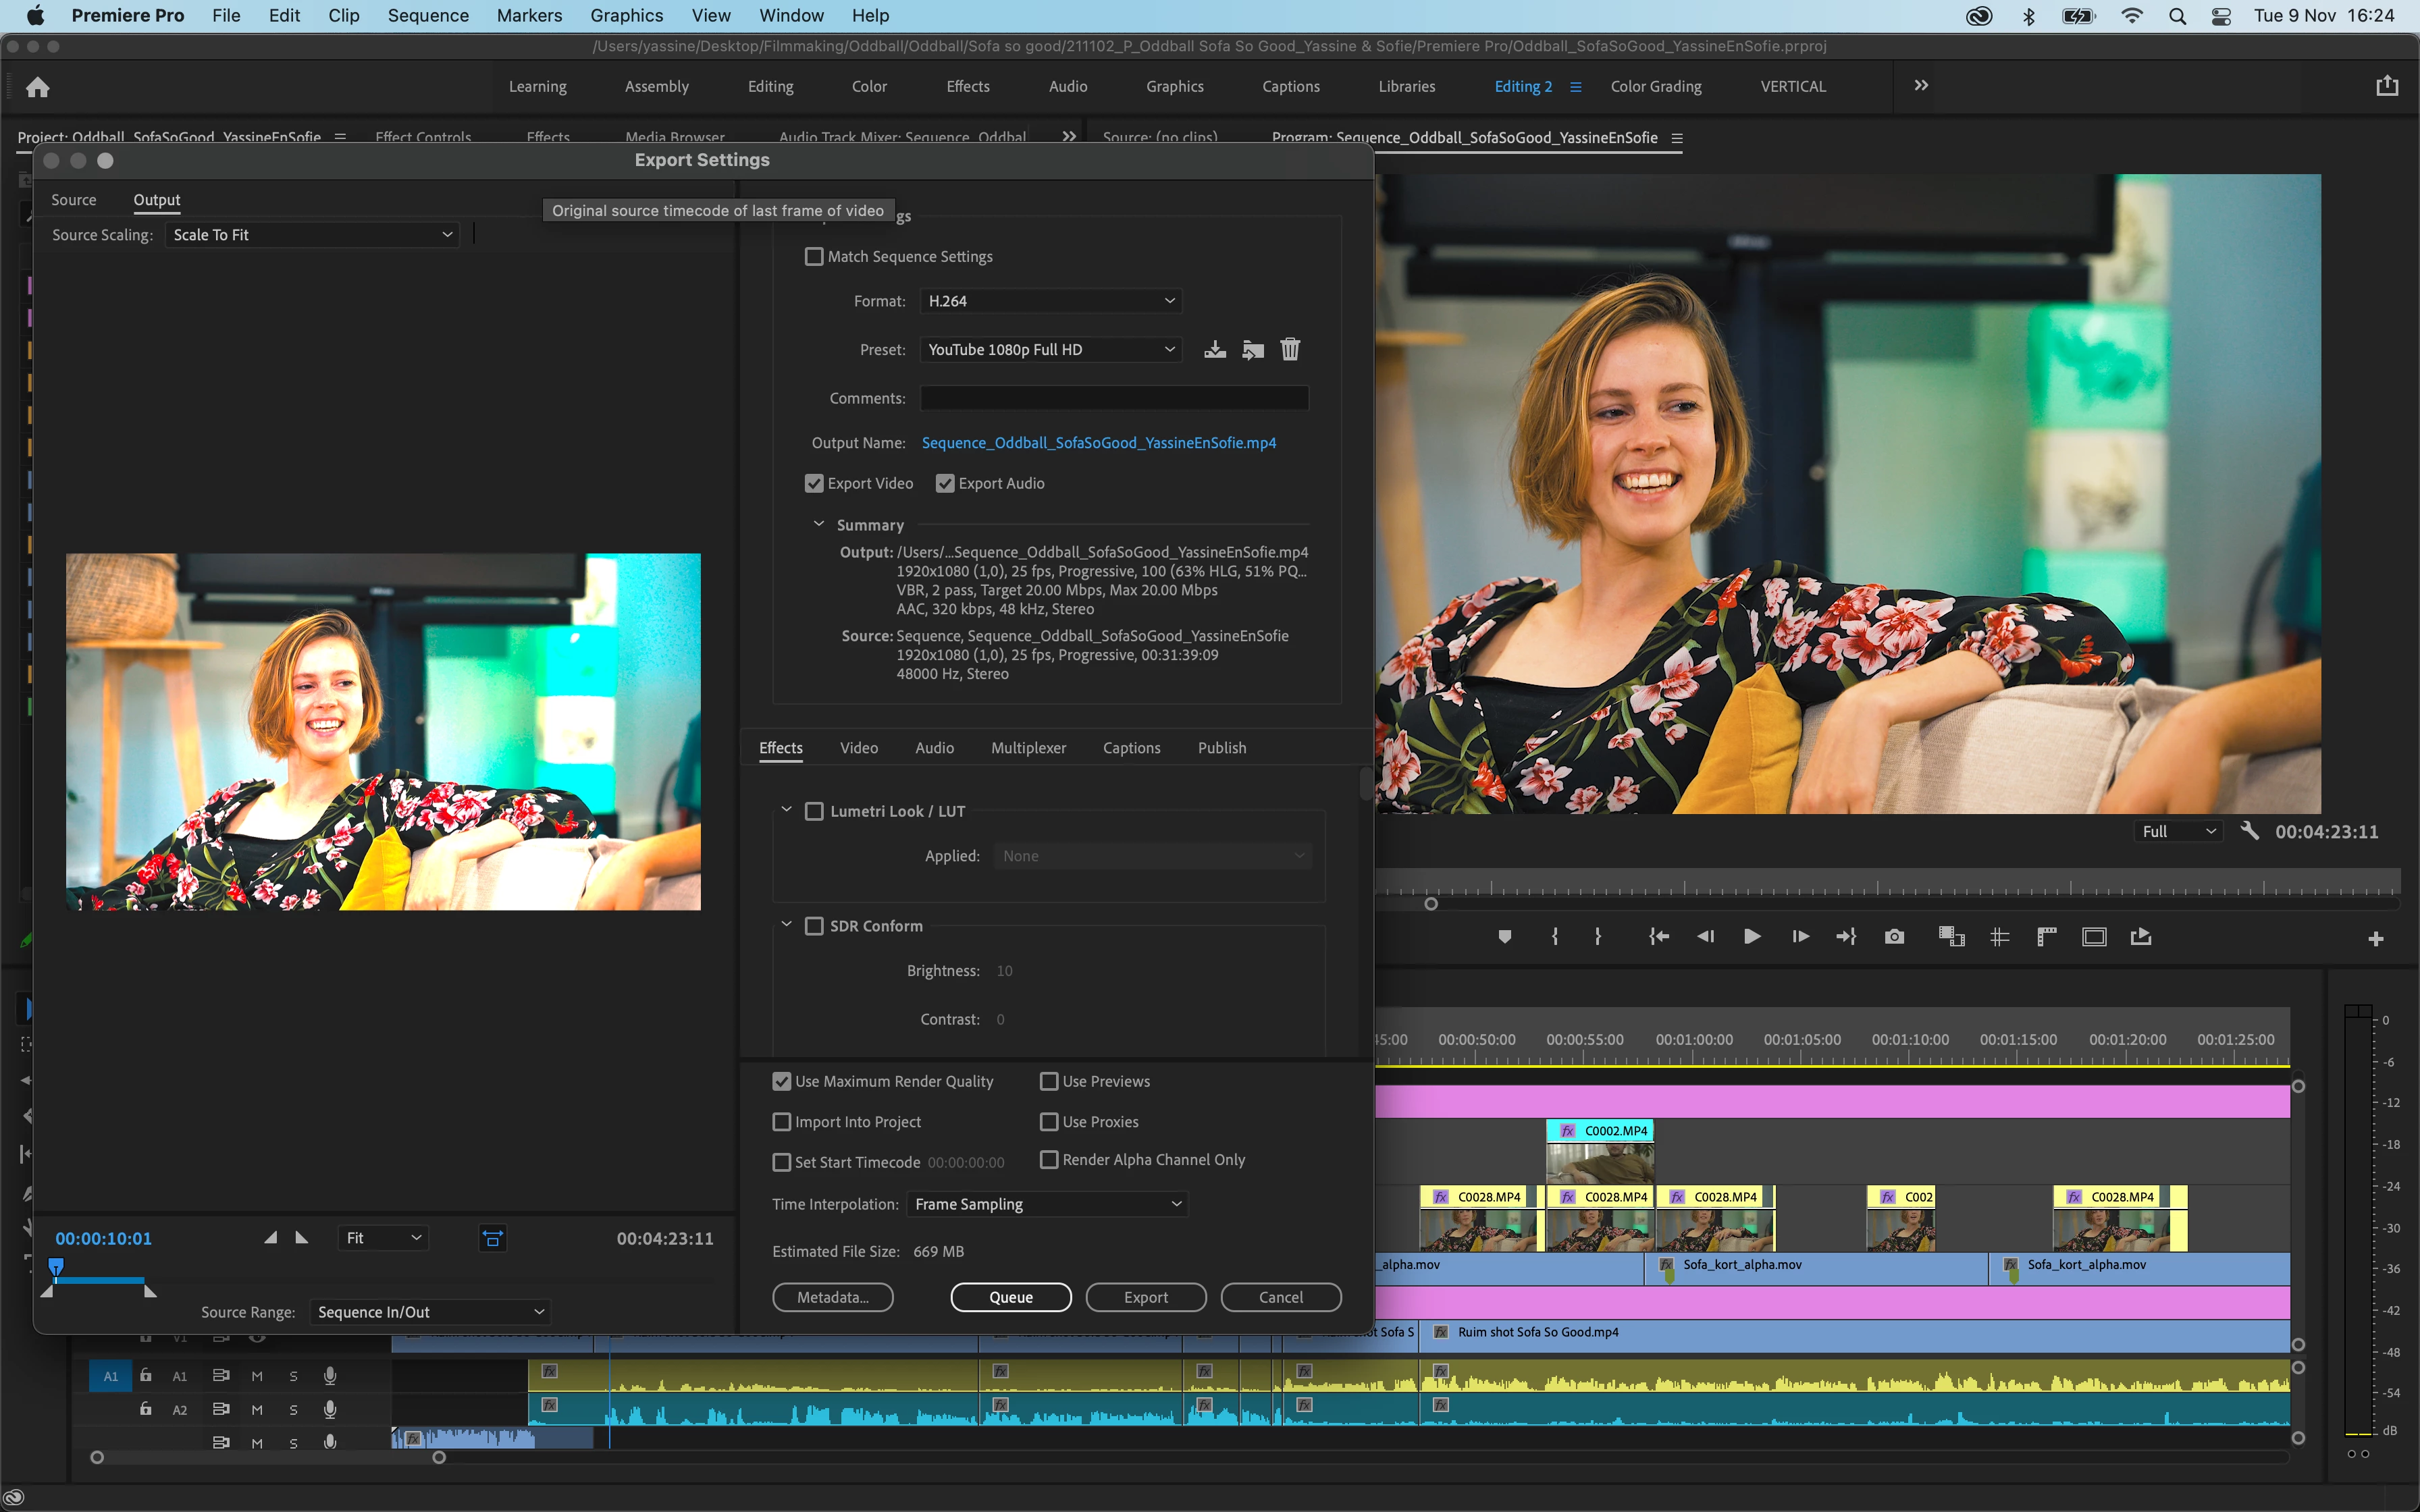This screenshot has height=1512, width=2420.
Task: Open the program monitor wrench settings
Action: point(2249,831)
